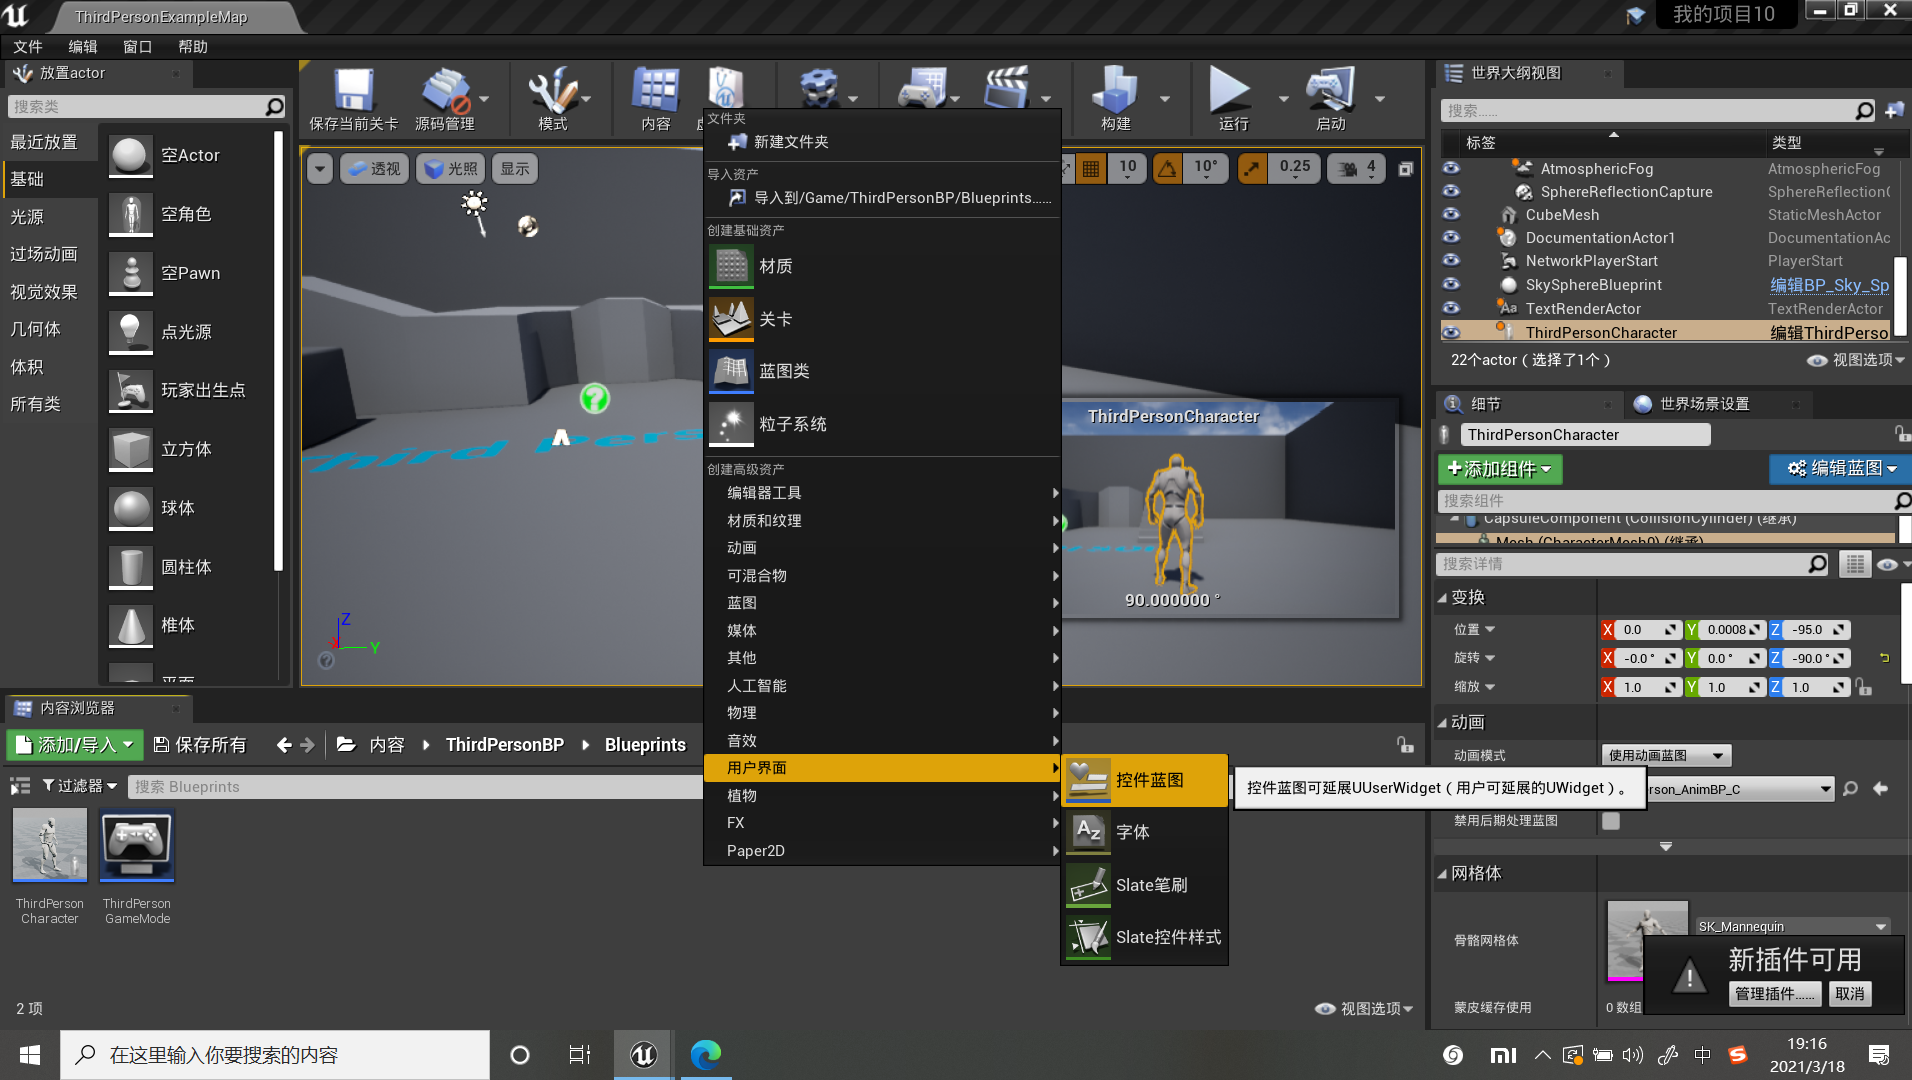Create a Slate控件样式 widget style asset
Image resolution: width=1912 pixels, height=1080 pixels.
1144,937
